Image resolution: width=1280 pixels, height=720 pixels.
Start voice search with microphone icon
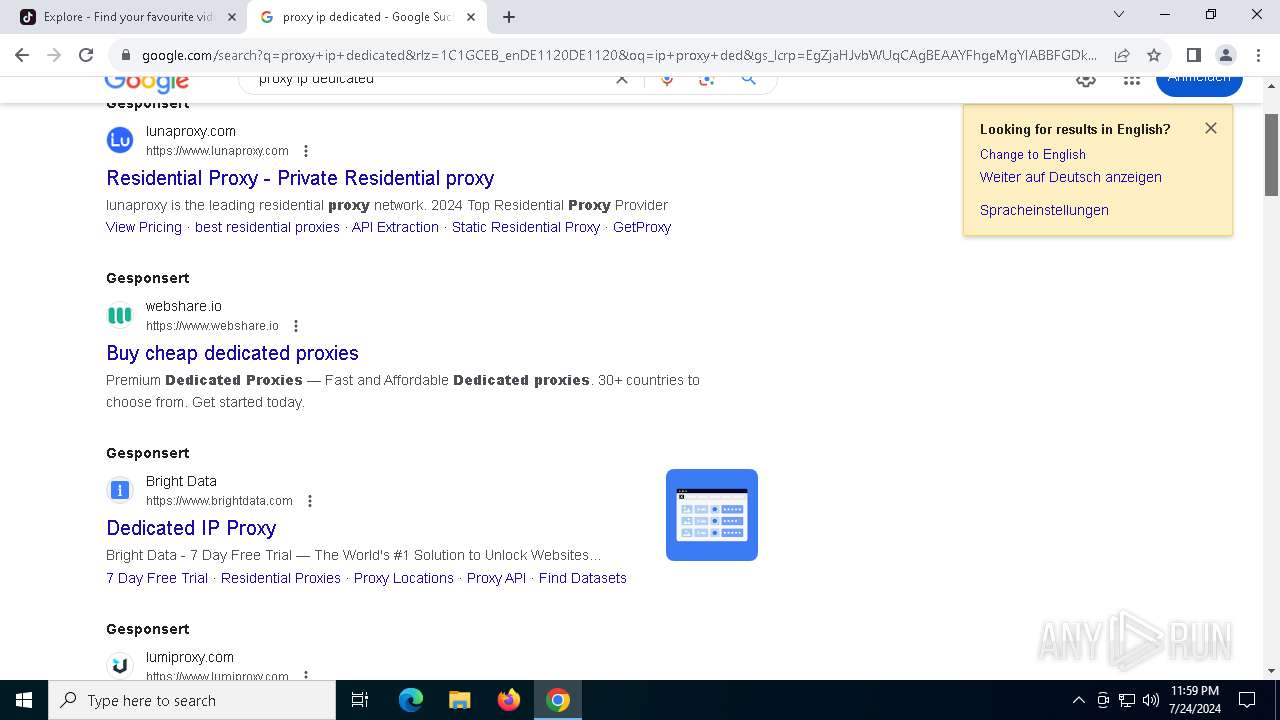(x=667, y=79)
